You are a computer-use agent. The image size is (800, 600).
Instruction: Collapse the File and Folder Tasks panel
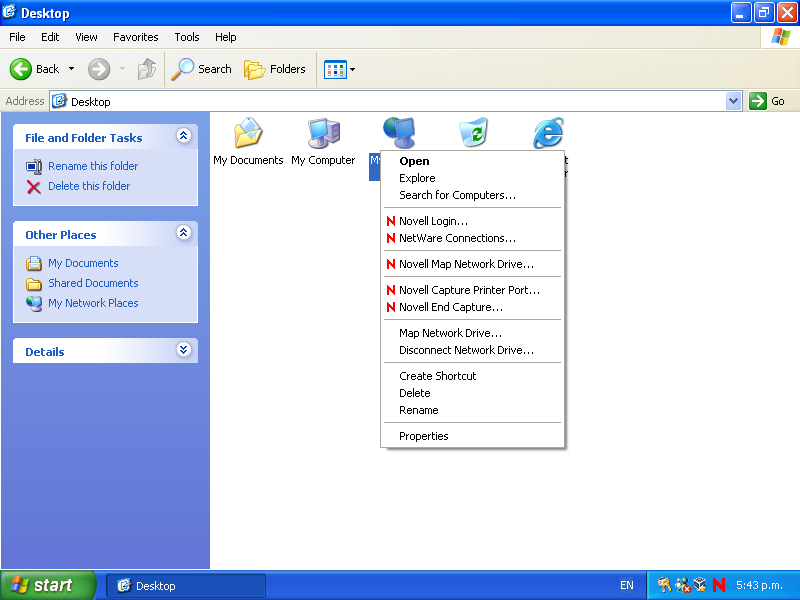pos(184,136)
